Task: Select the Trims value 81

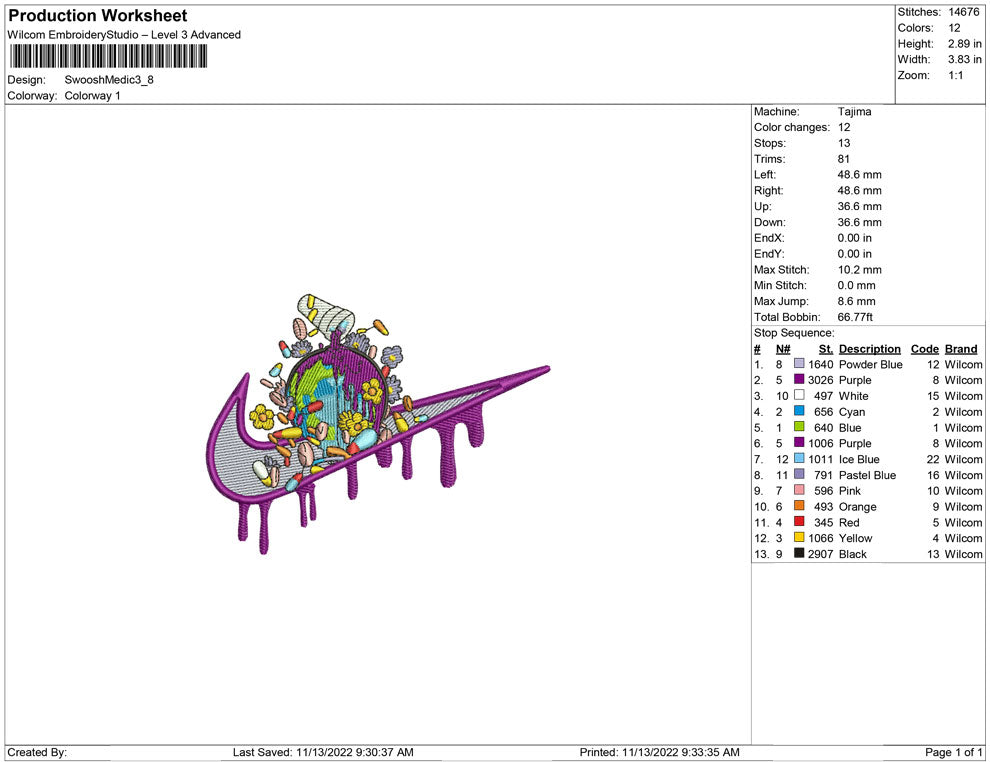Action: coord(844,158)
